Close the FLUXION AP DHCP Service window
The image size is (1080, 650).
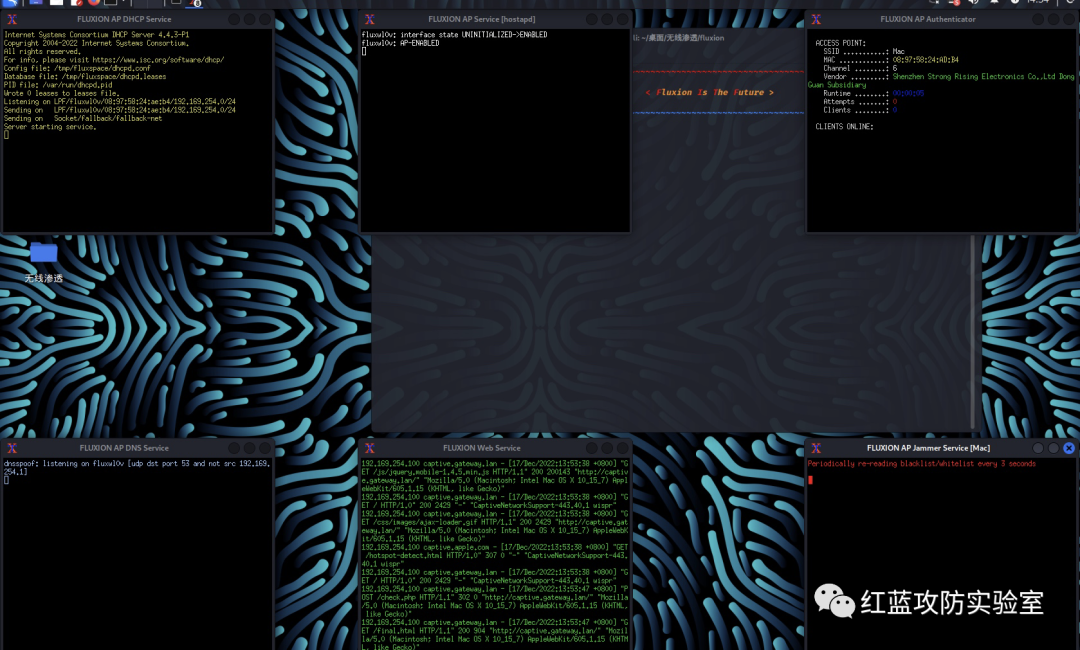click(x=264, y=19)
